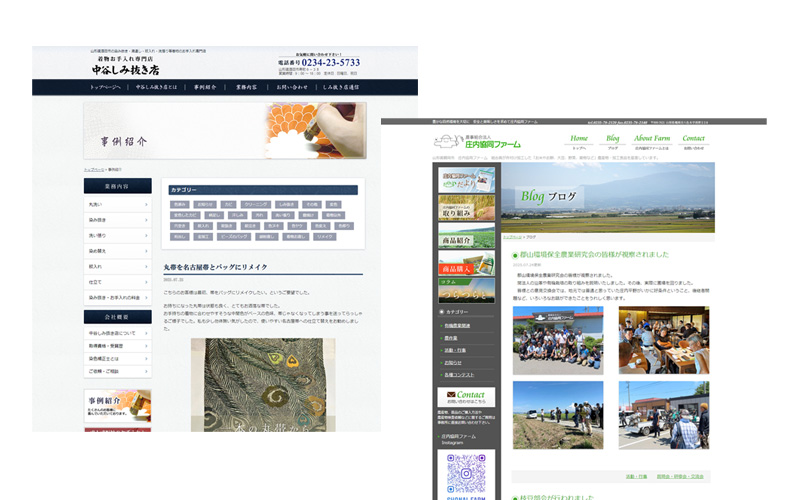Click the 商品紹介 sidebar banner

[x=466, y=237]
